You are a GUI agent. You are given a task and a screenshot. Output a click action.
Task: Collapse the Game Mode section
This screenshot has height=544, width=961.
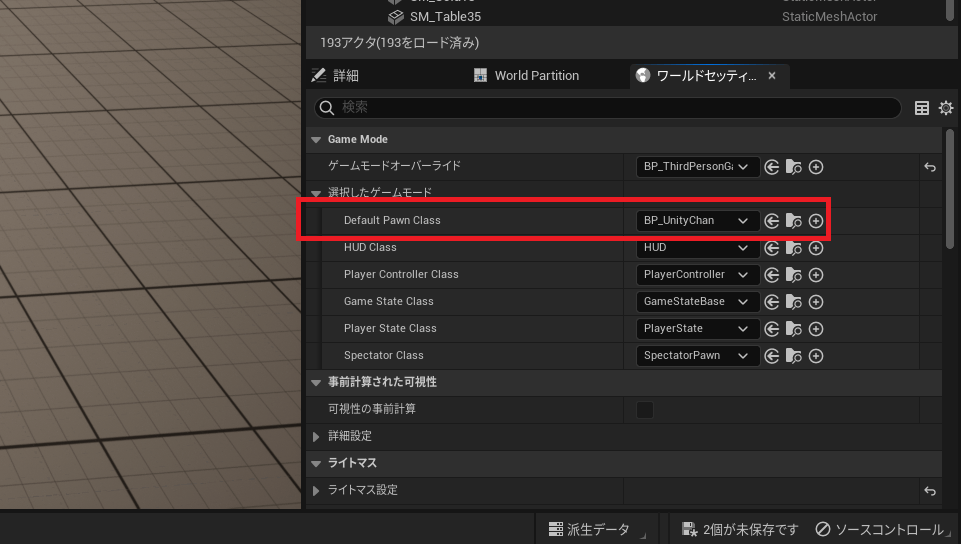[x=316, y=140]
